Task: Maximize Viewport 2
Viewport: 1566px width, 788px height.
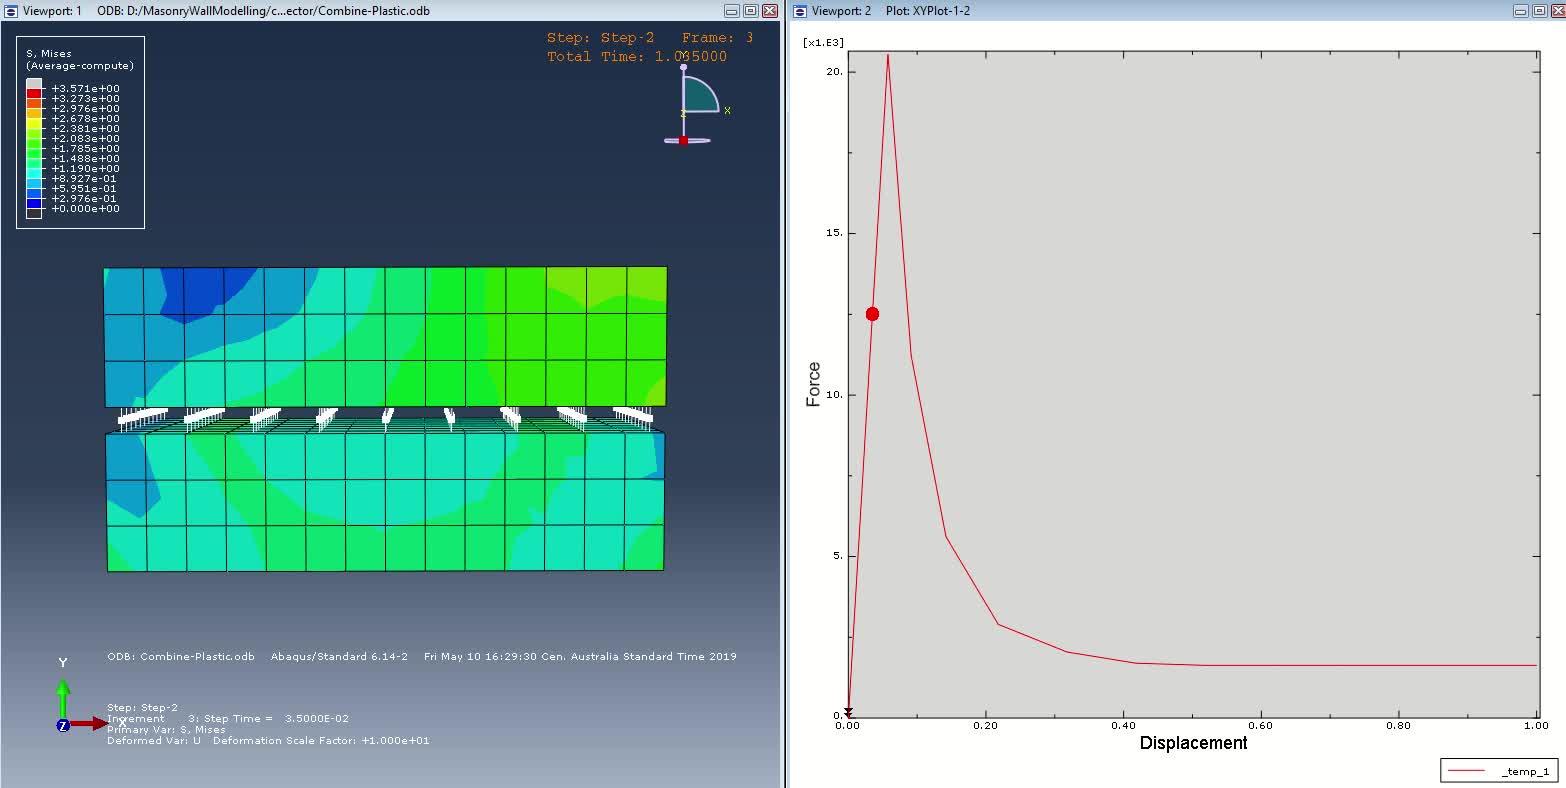Action: pyautogui.click(x=1539, y=11)
